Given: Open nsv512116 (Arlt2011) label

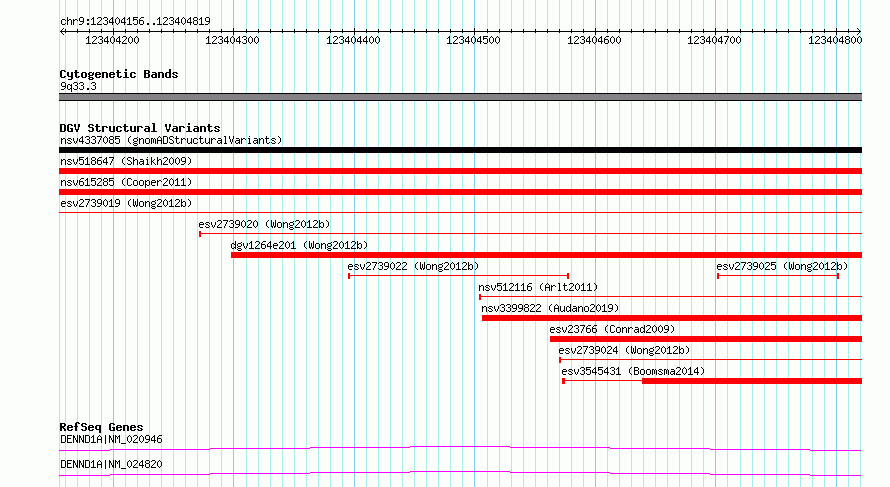Looking at the screenshot, I should [x=538, y=287].
